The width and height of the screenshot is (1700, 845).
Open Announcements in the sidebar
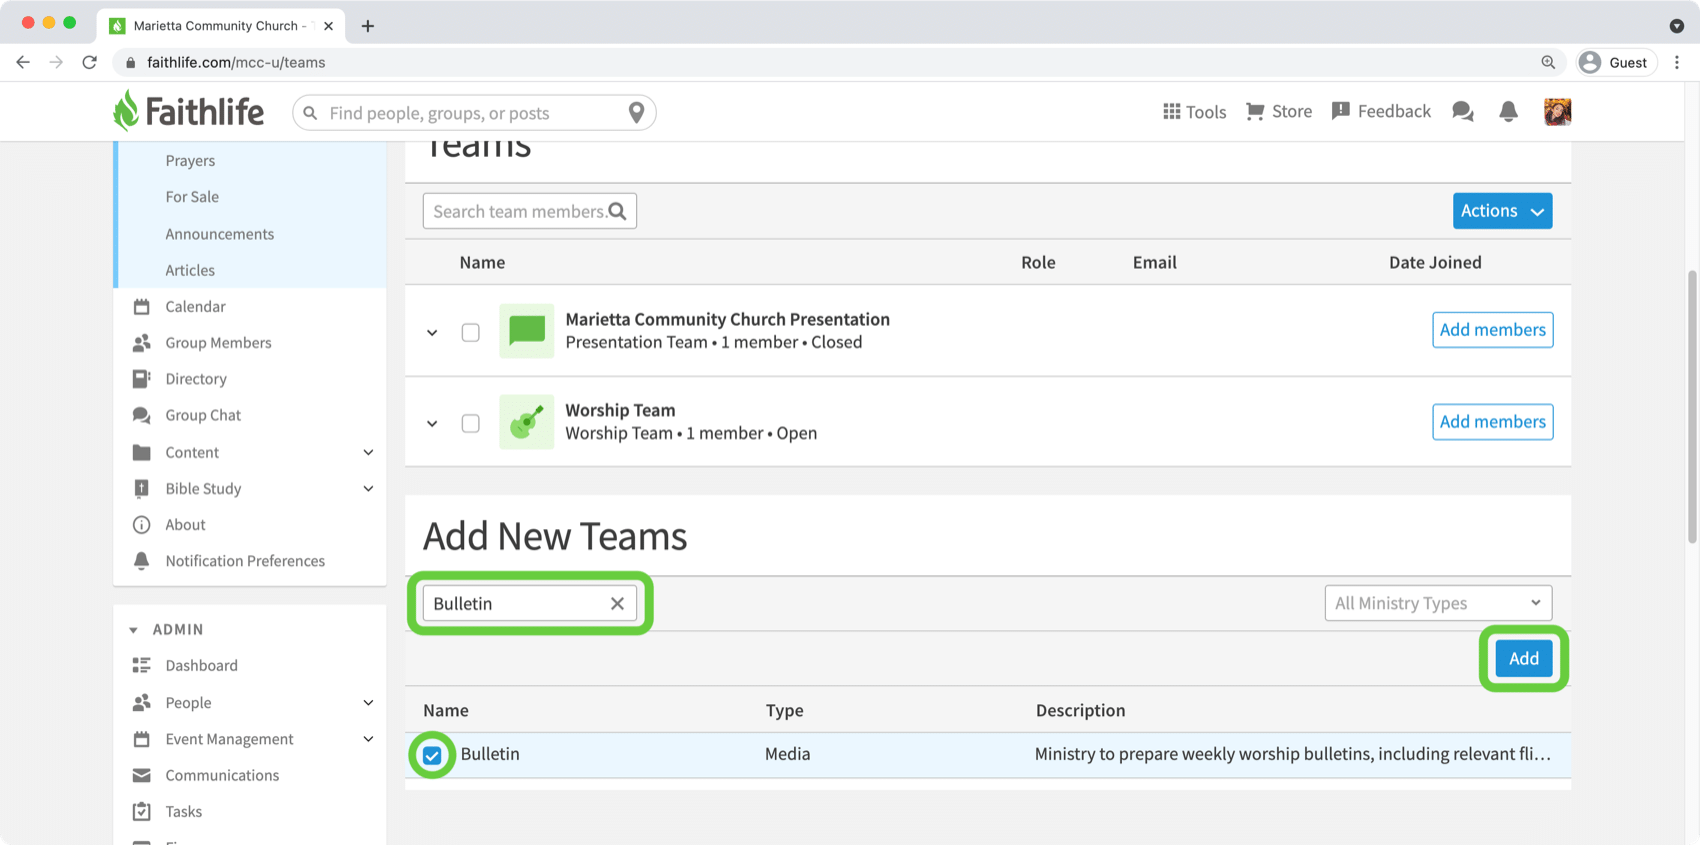219,234
